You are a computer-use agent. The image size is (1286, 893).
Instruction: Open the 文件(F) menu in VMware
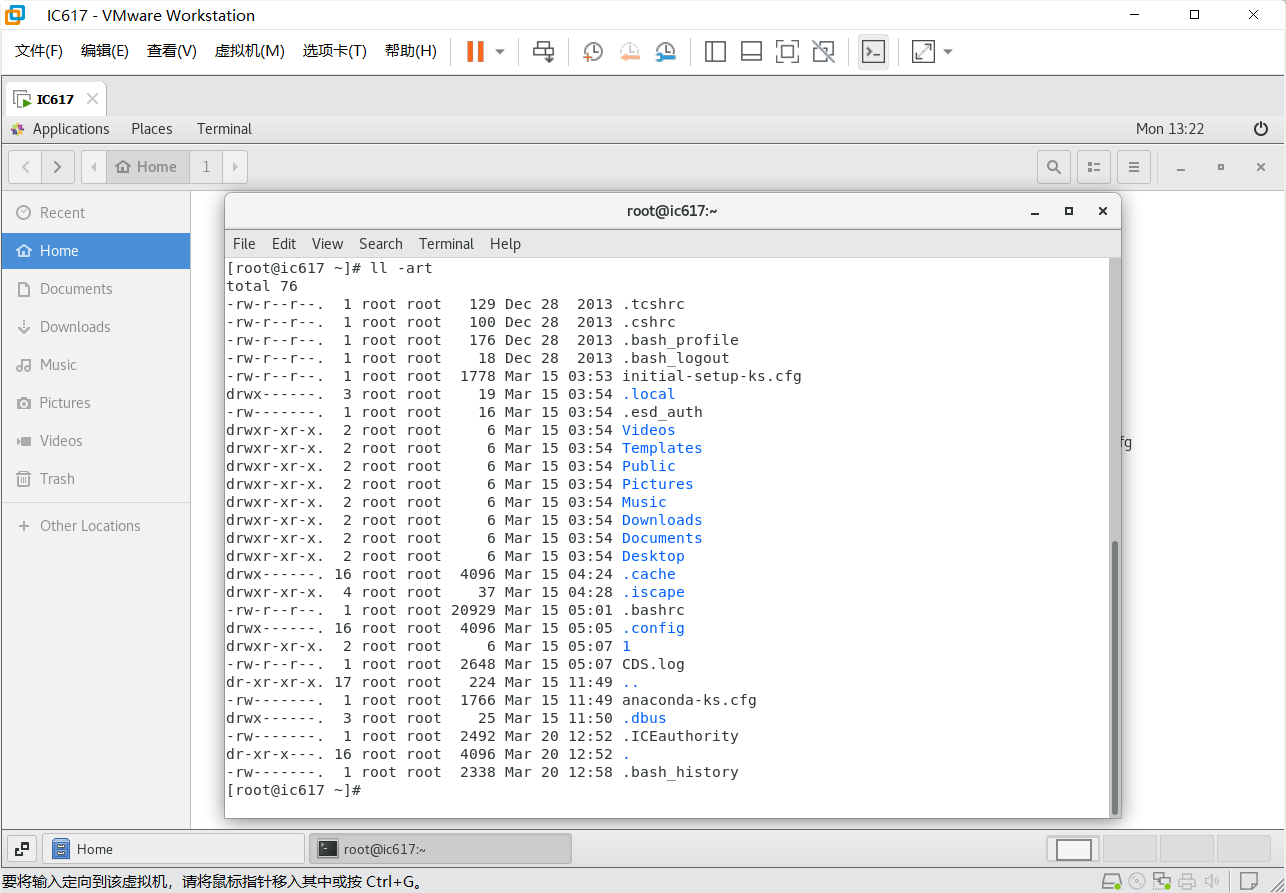pos(39,51)
